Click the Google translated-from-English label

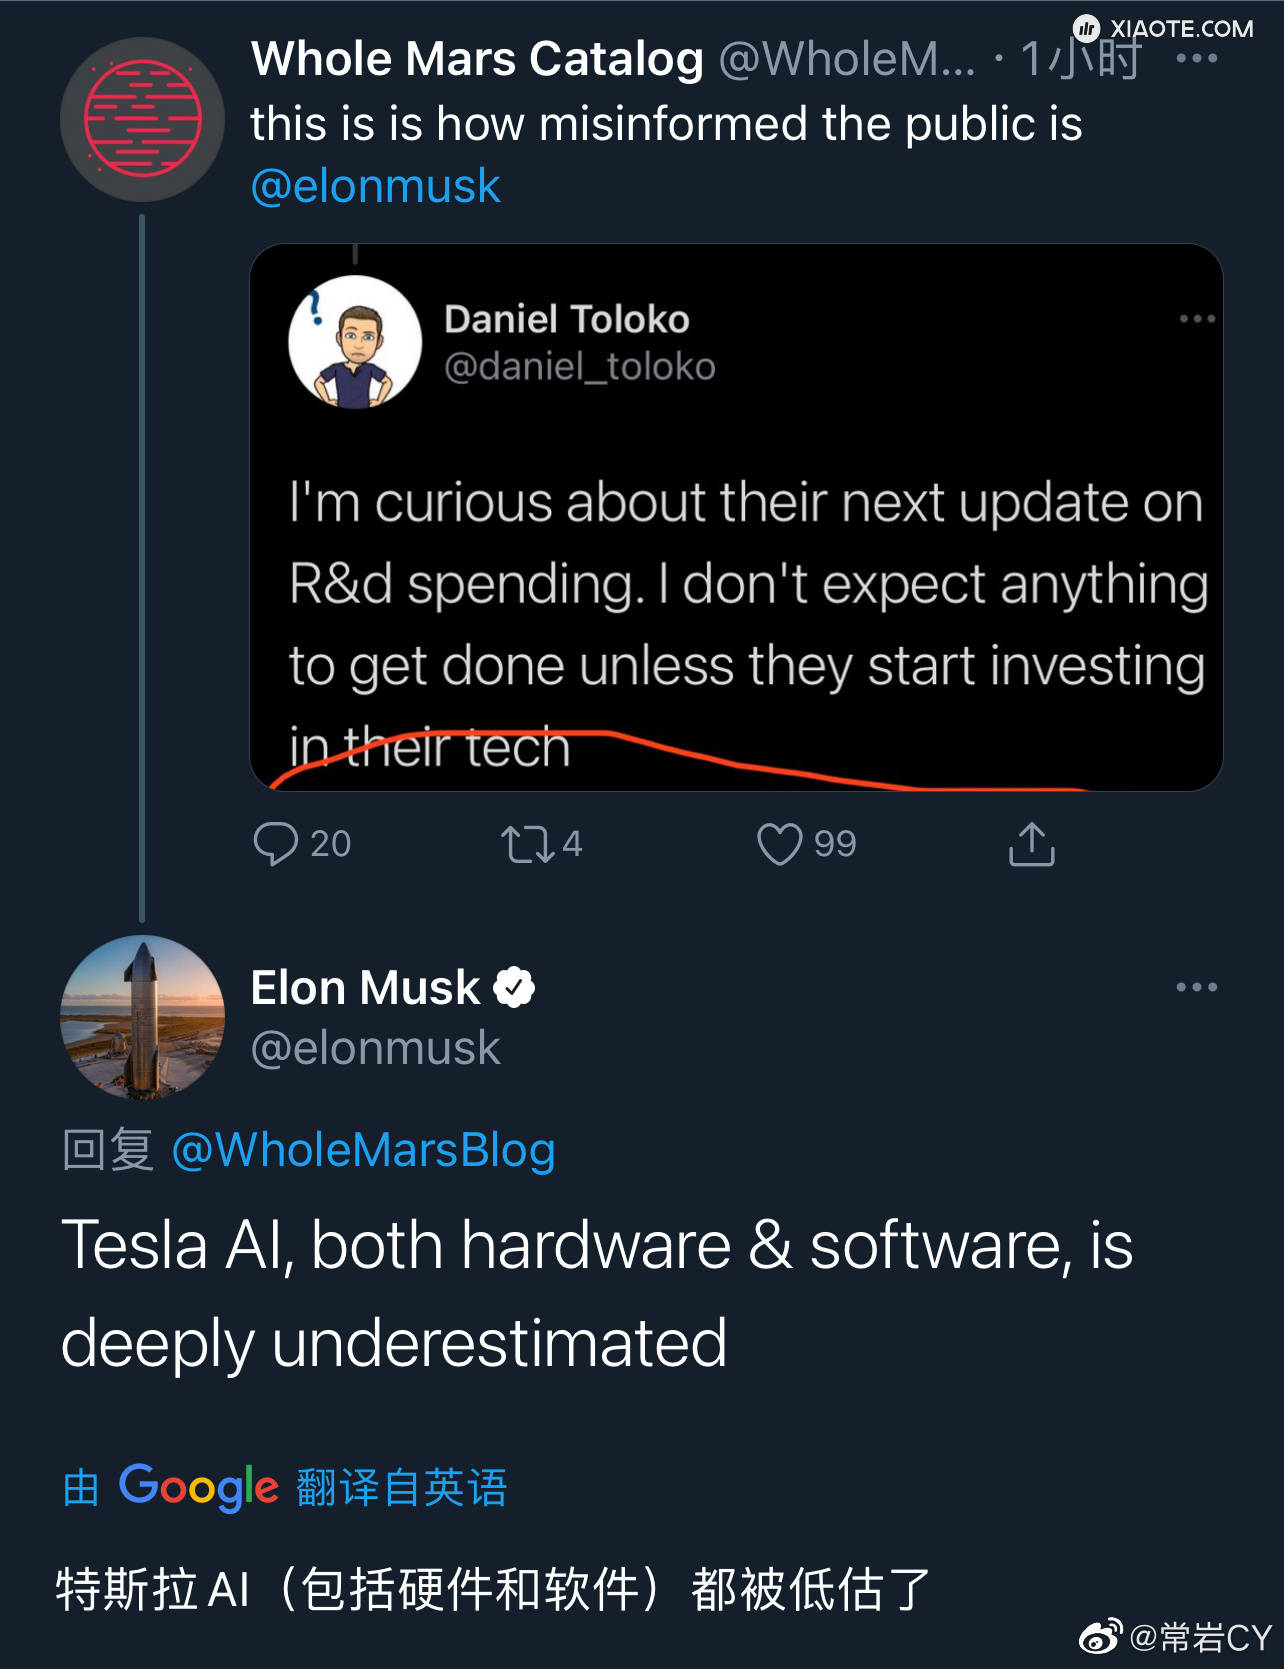285,1487
